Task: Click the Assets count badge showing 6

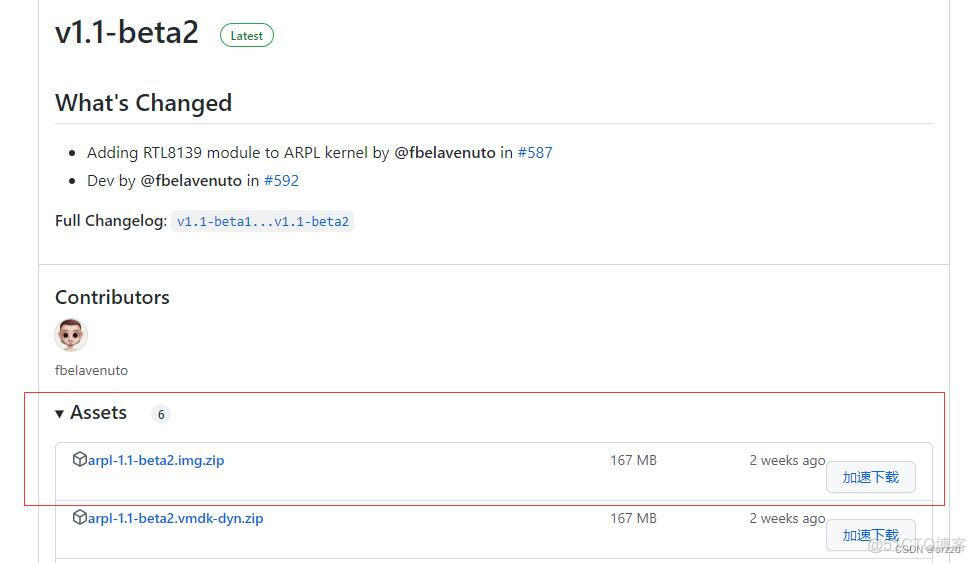Action: 161,414
